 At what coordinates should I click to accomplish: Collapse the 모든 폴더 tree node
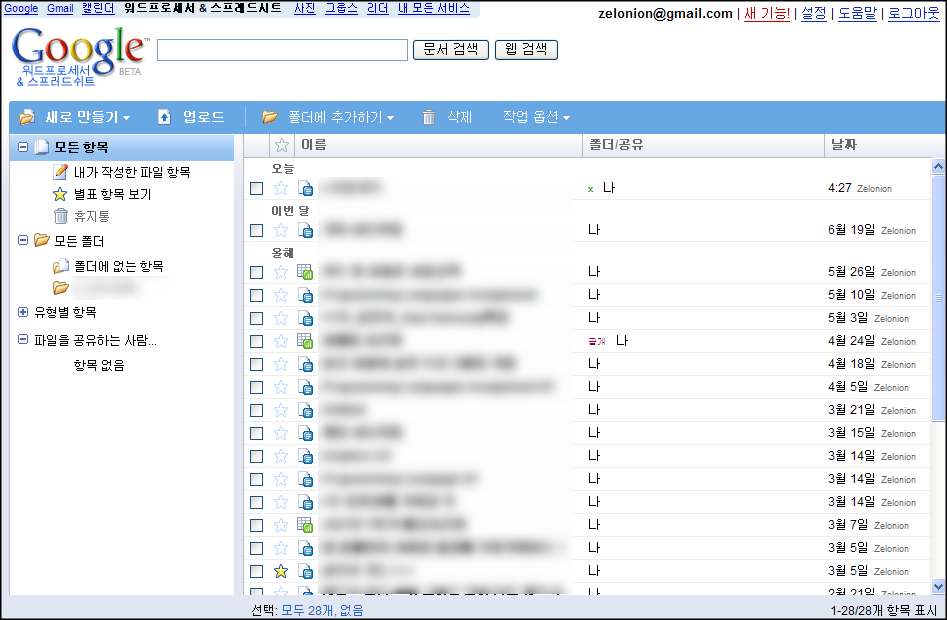[23, 240]
